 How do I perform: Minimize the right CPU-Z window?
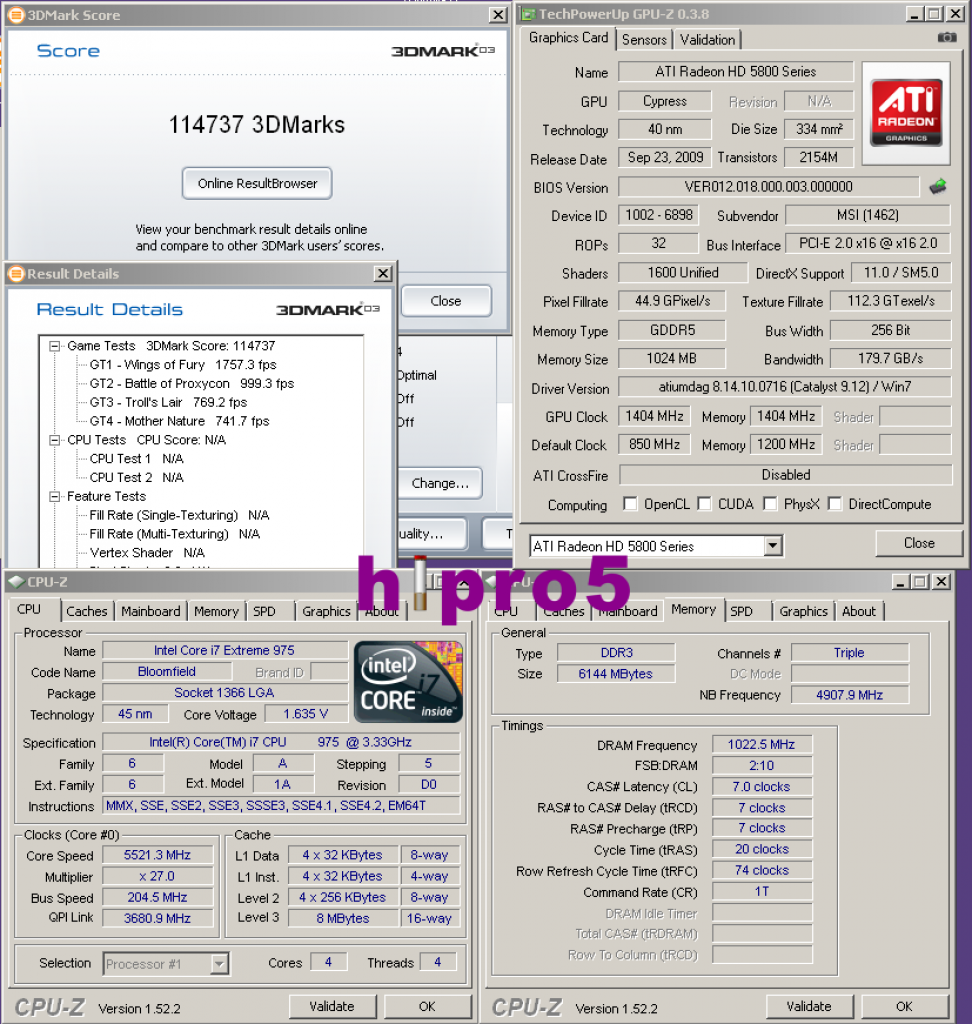tap(901, 581)
